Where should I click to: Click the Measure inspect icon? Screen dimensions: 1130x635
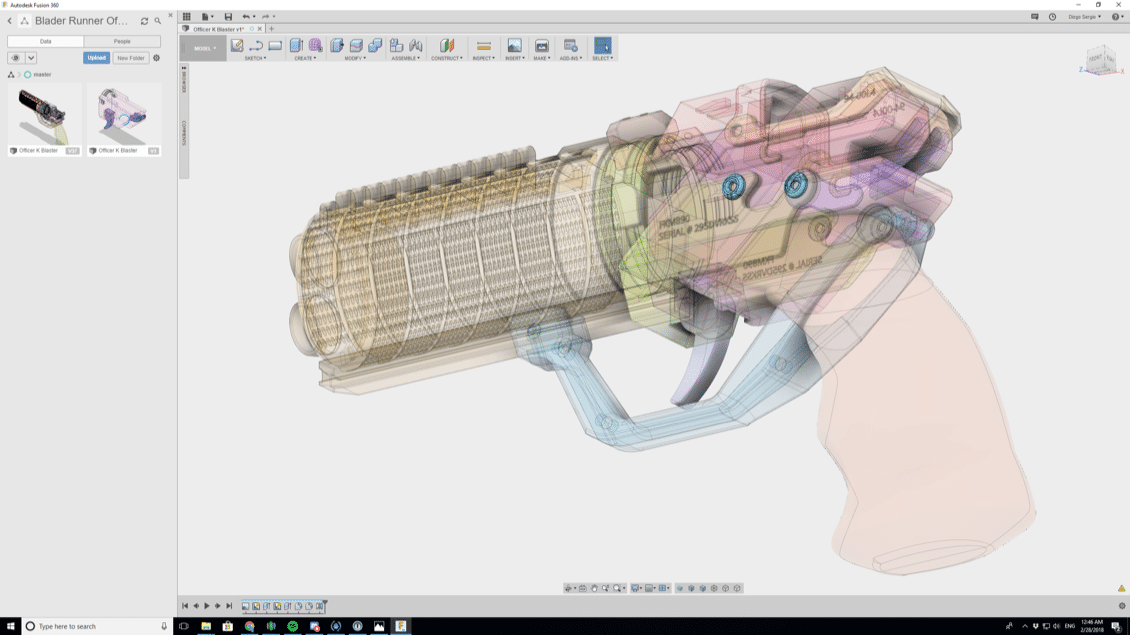coord(484,45)
